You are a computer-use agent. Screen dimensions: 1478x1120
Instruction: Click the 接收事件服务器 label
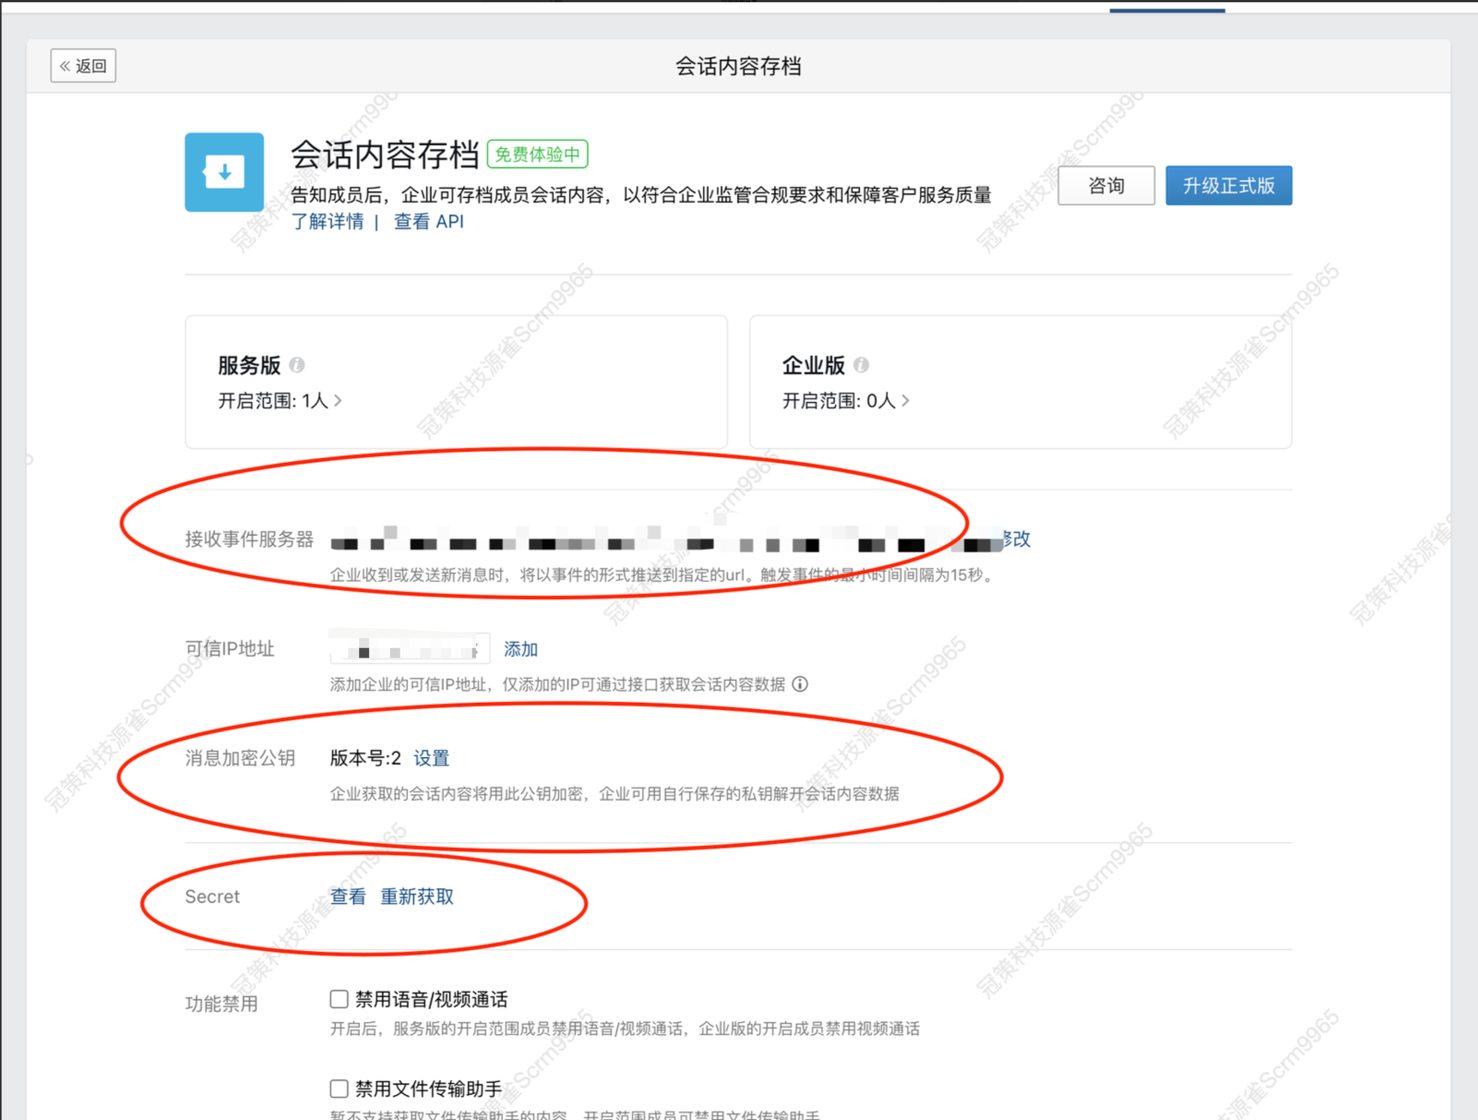pos(249,539)
